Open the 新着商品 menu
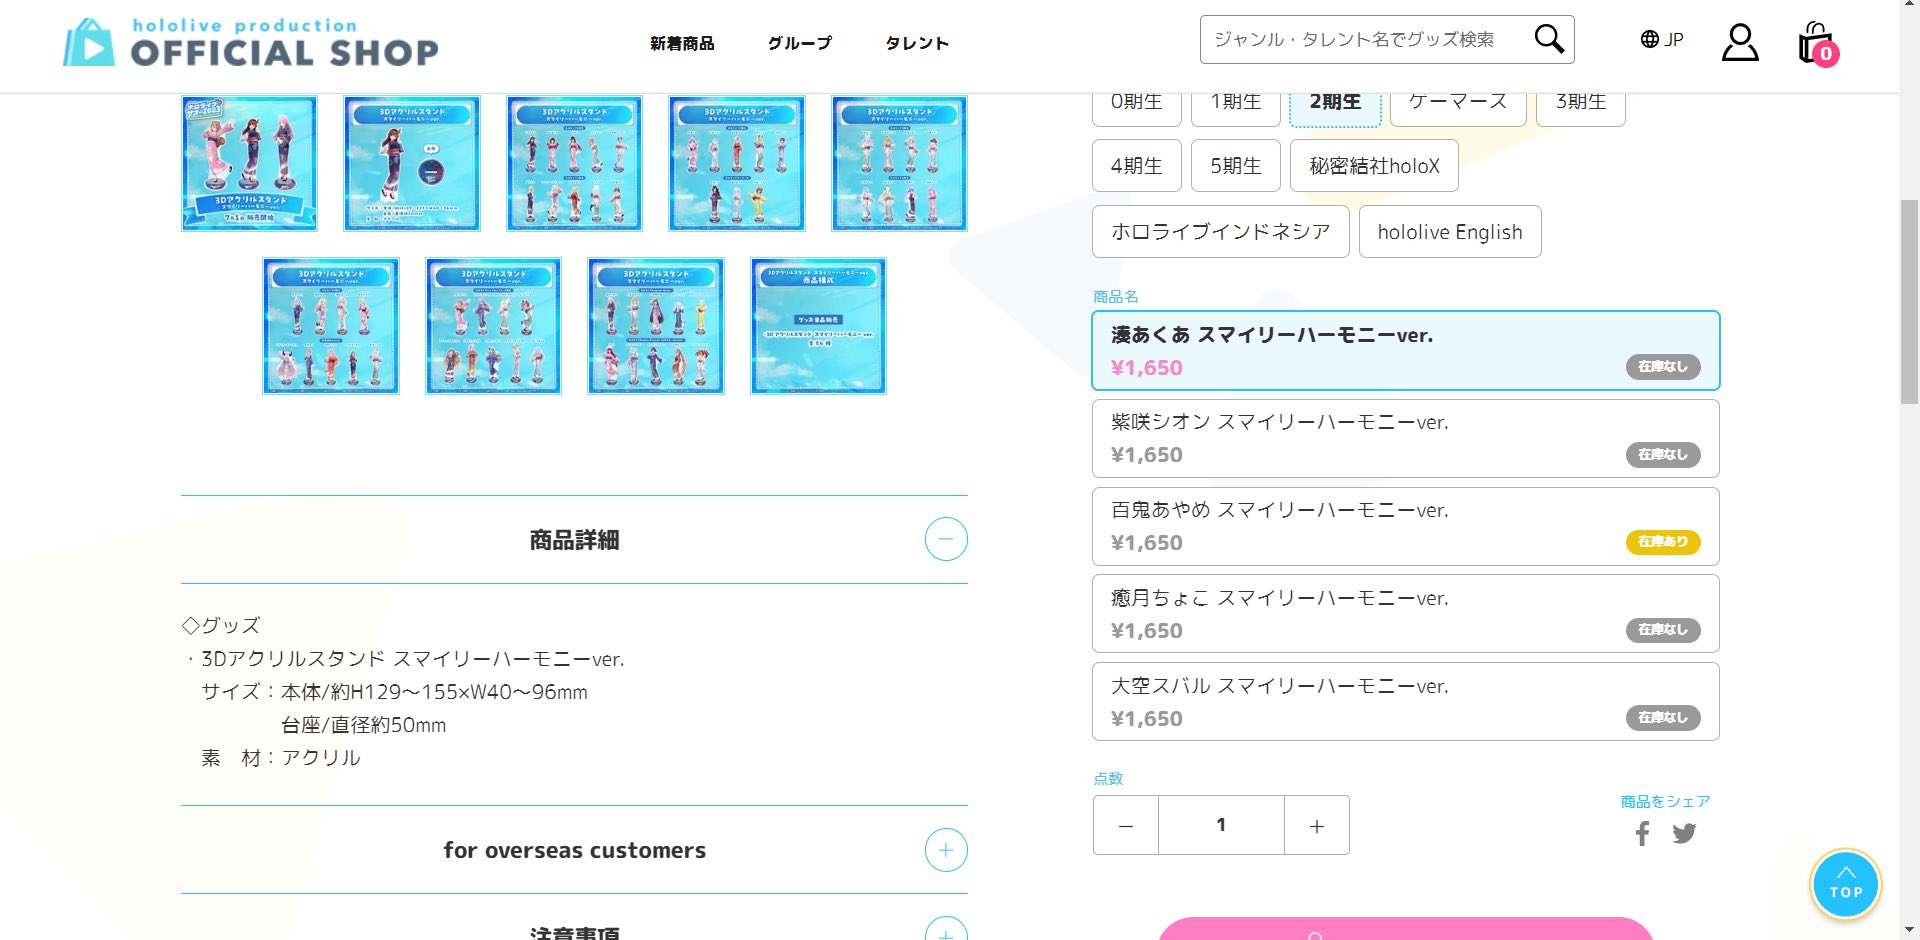The image size is (1920, 940). 682,43
